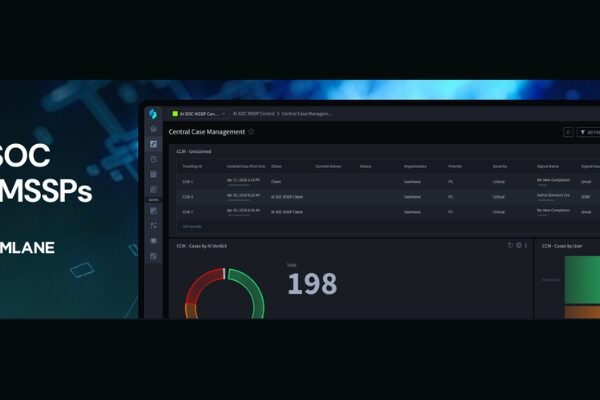This screenshot has height=400, width=600.
Task: Click the AI SOC MSSP Client cell in CCM-3 row
Action: pyautogui.click(x=287, y=197)
